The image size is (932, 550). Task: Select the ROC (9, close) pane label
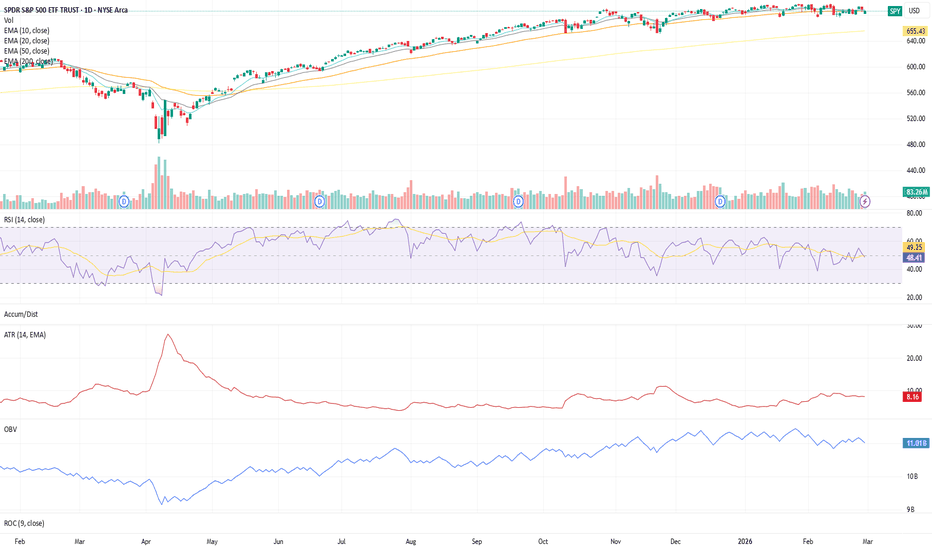(24, 523)
